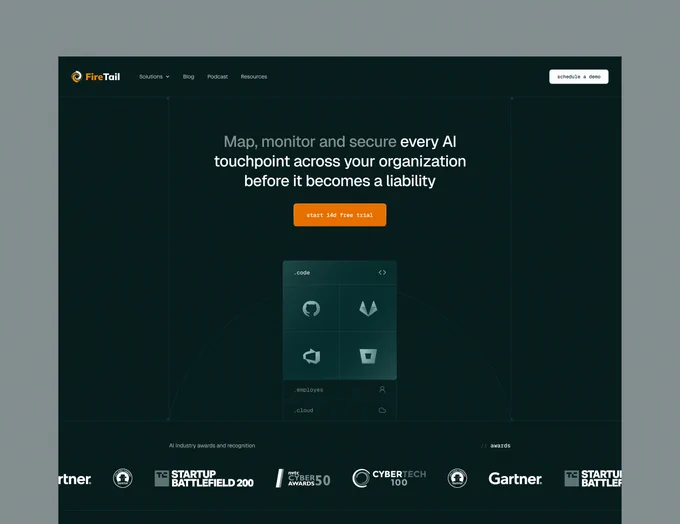Select the Bitbucket icon tile

(368, 356)
